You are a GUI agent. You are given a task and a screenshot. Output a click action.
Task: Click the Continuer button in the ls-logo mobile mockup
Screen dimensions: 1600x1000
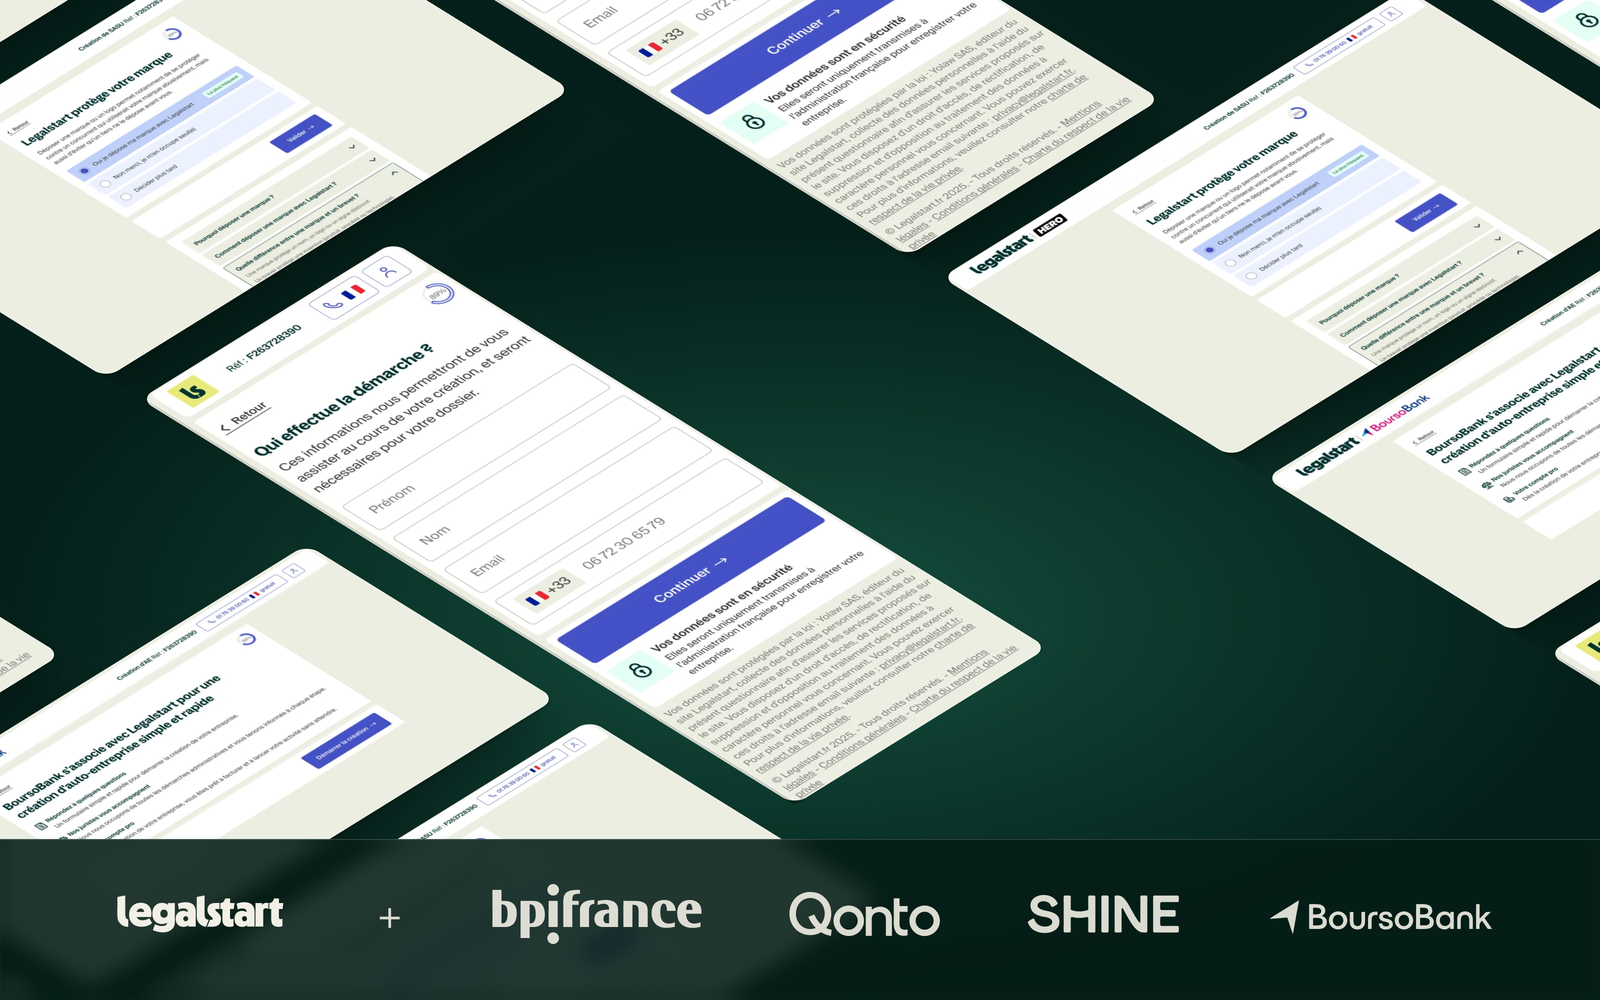(x=691, y=580)
